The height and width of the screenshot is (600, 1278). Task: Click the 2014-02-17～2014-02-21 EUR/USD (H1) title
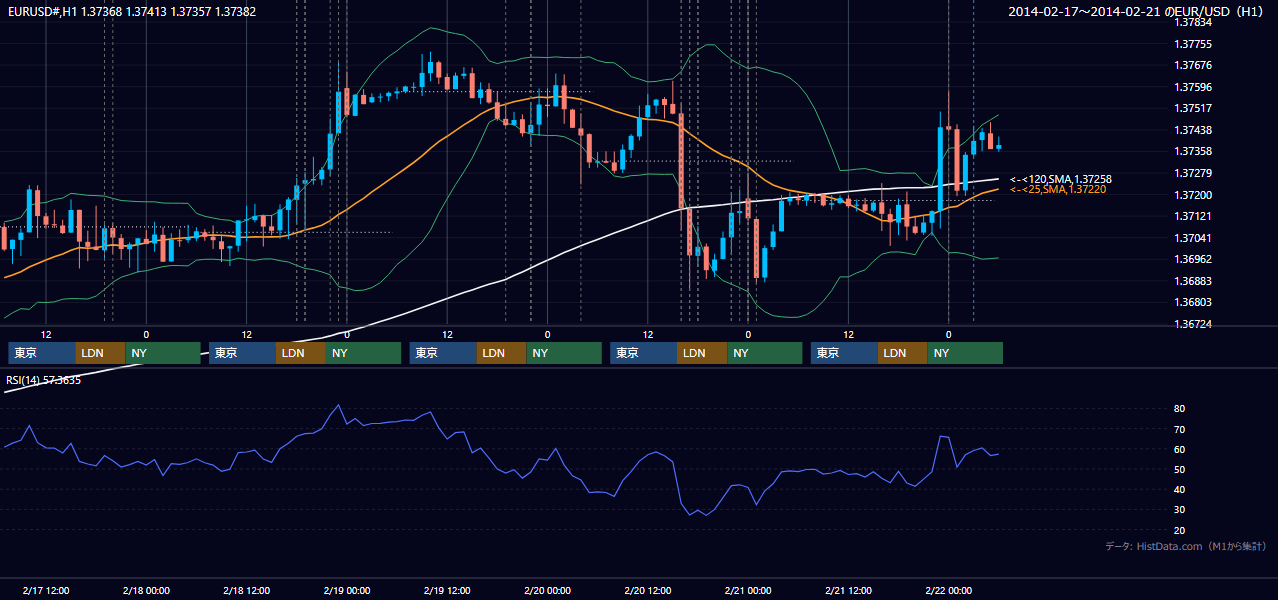click(1136, 11)
